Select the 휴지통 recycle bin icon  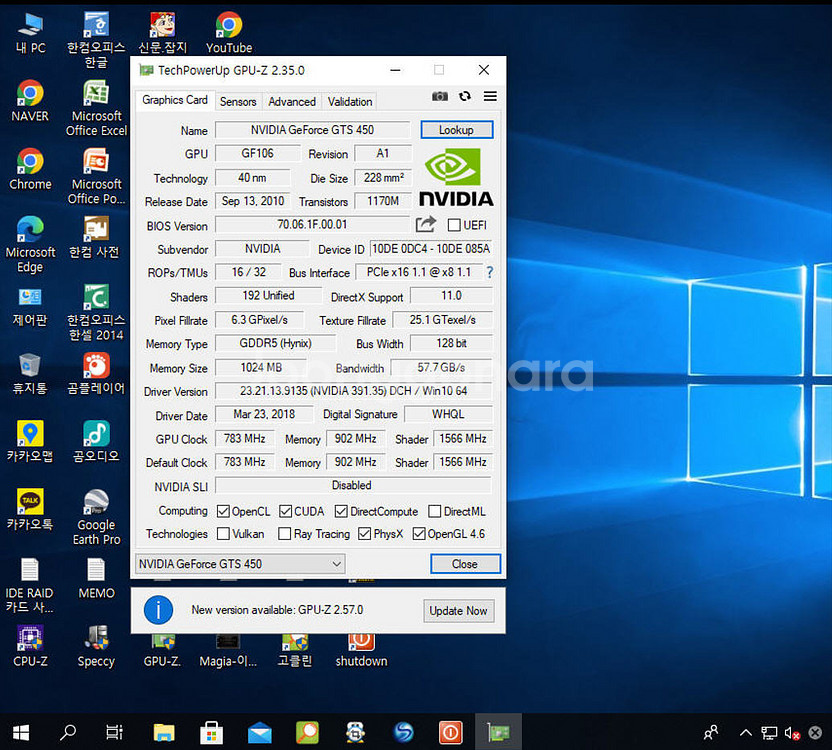(30, 374)
